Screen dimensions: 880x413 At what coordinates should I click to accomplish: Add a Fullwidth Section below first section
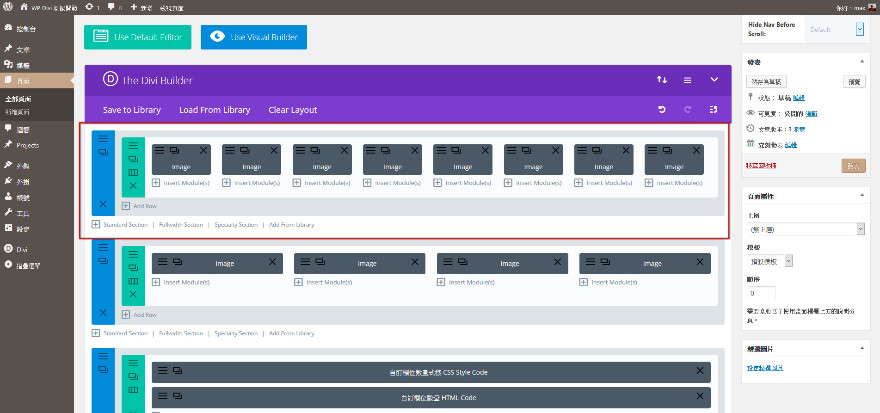[x=181, y=224]
